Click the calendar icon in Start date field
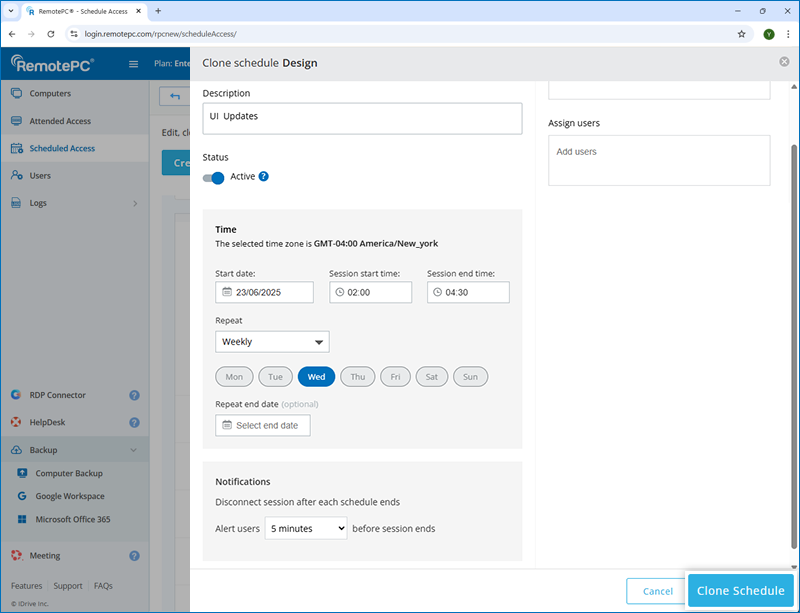Screen dimensions: 800x613 [x=227, y=292]
